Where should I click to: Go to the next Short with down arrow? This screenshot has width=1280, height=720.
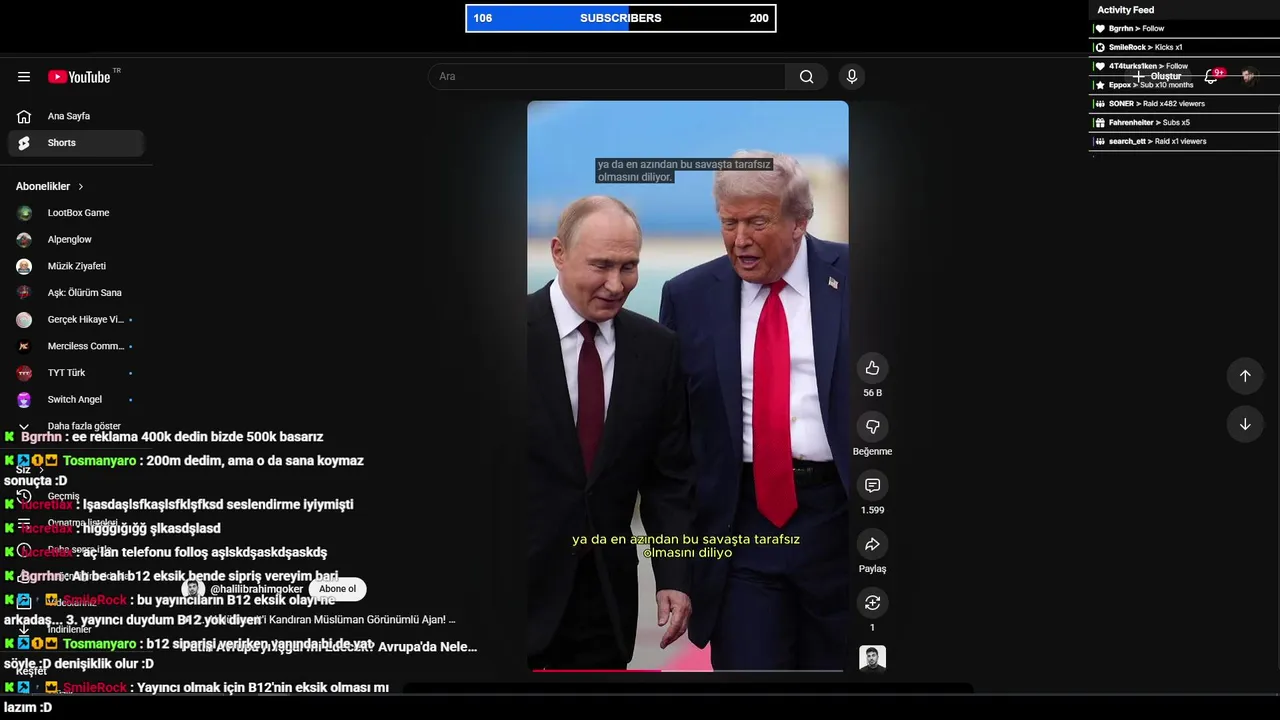click(x=1245, y=424)
